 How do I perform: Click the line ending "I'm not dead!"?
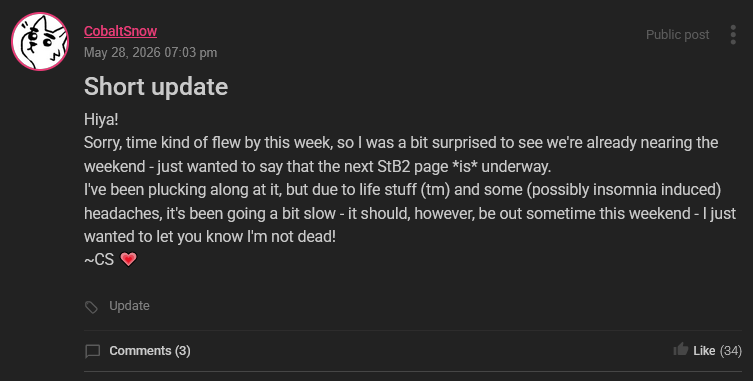210,236
